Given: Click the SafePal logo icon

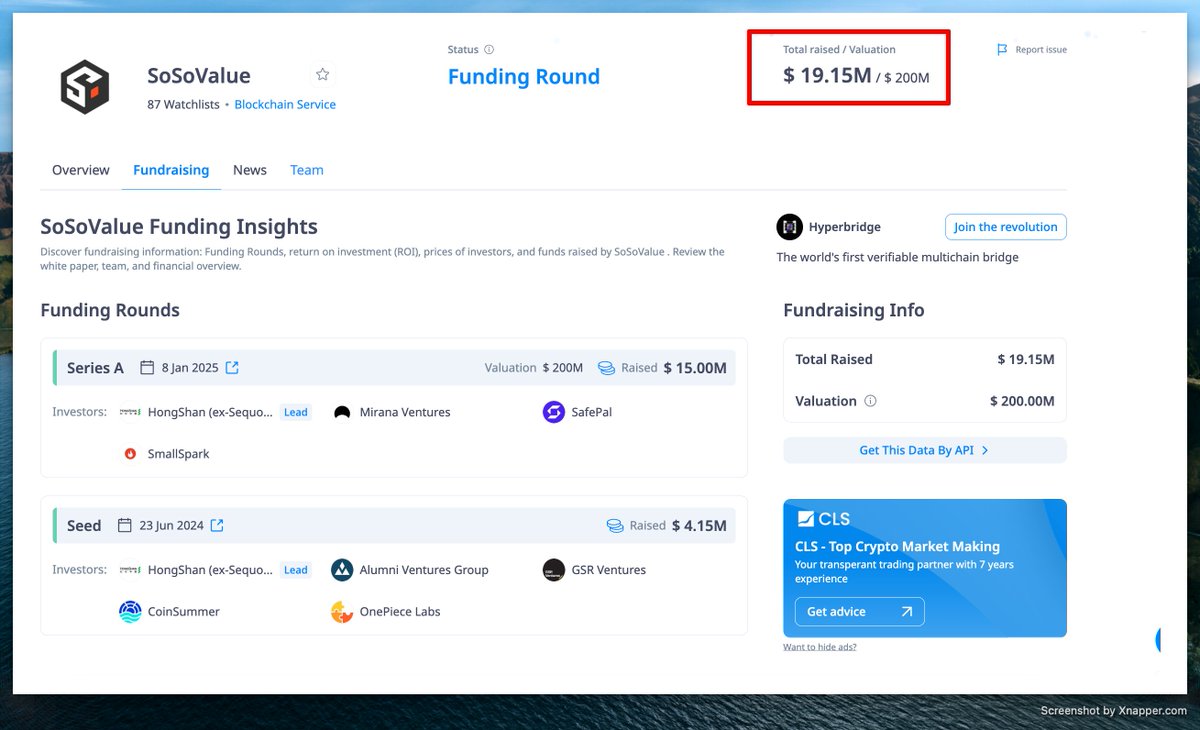Looking at the screenshot, I should pyautogui.click(x=554, y=412).
